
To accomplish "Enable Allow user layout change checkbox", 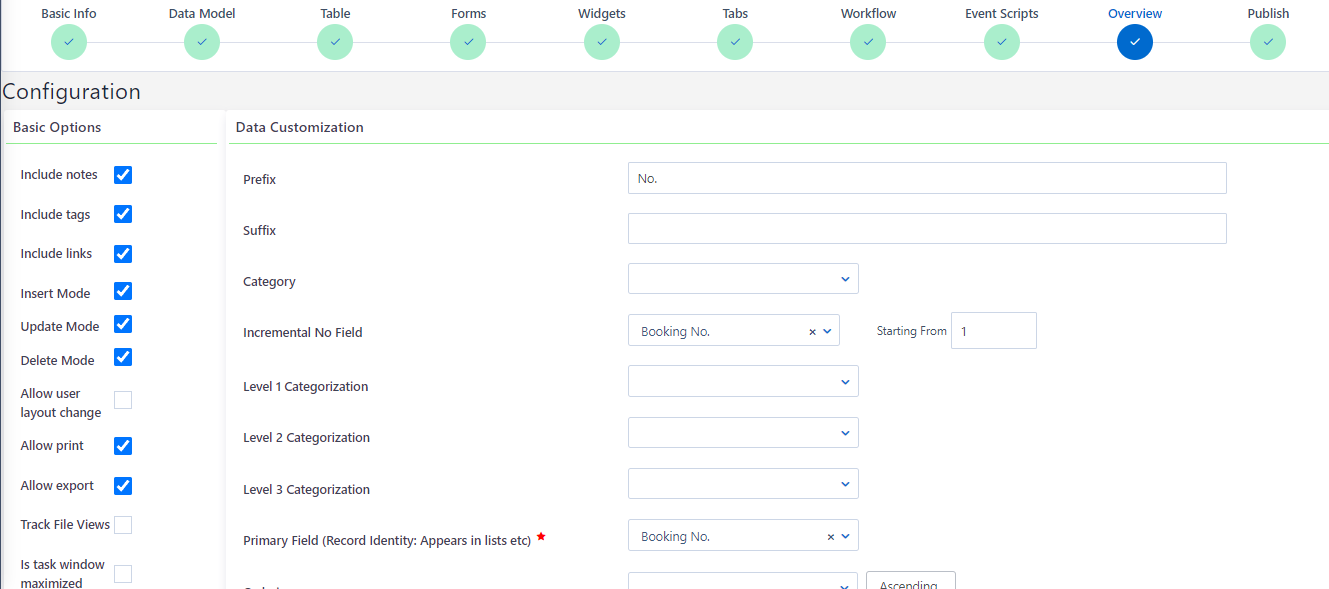I will pyautogui.click(x=123, y=400).
